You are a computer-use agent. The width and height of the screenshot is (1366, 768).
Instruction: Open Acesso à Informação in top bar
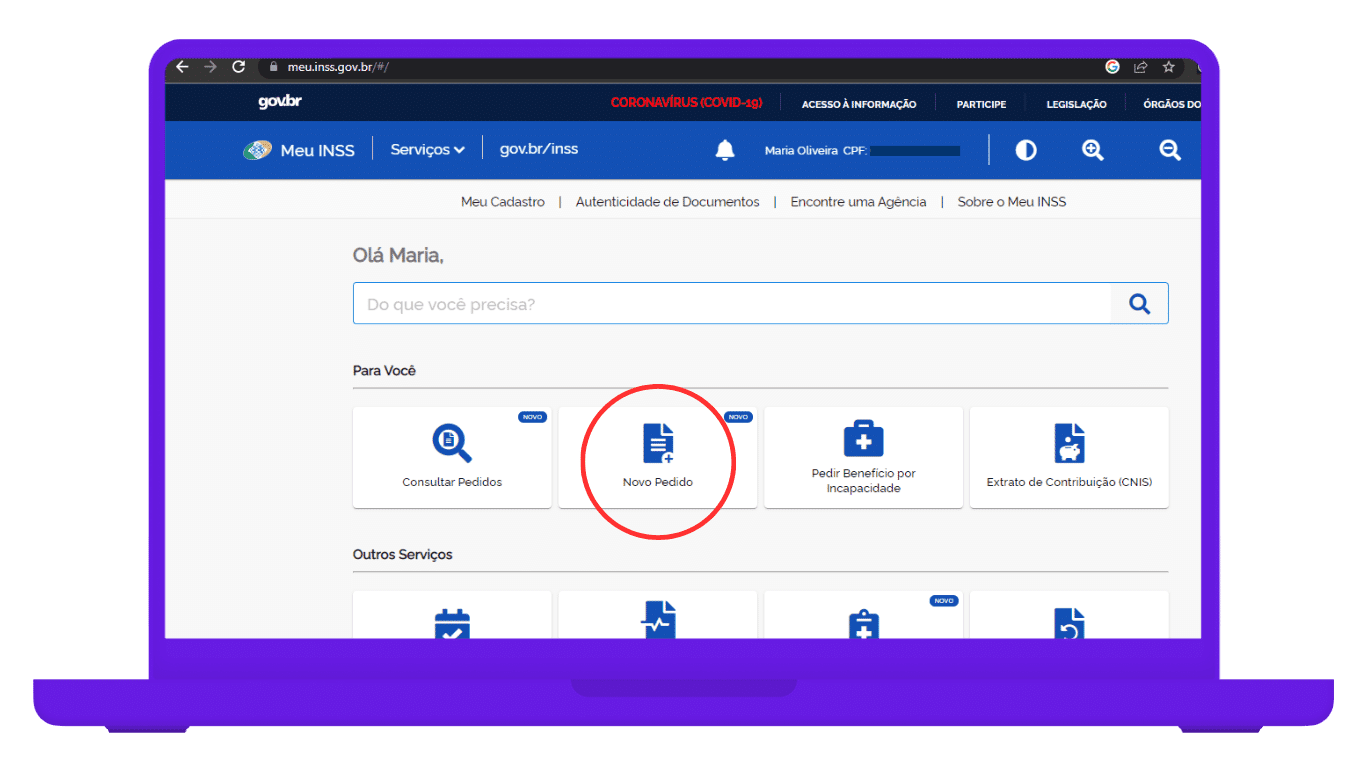(858, 104)
